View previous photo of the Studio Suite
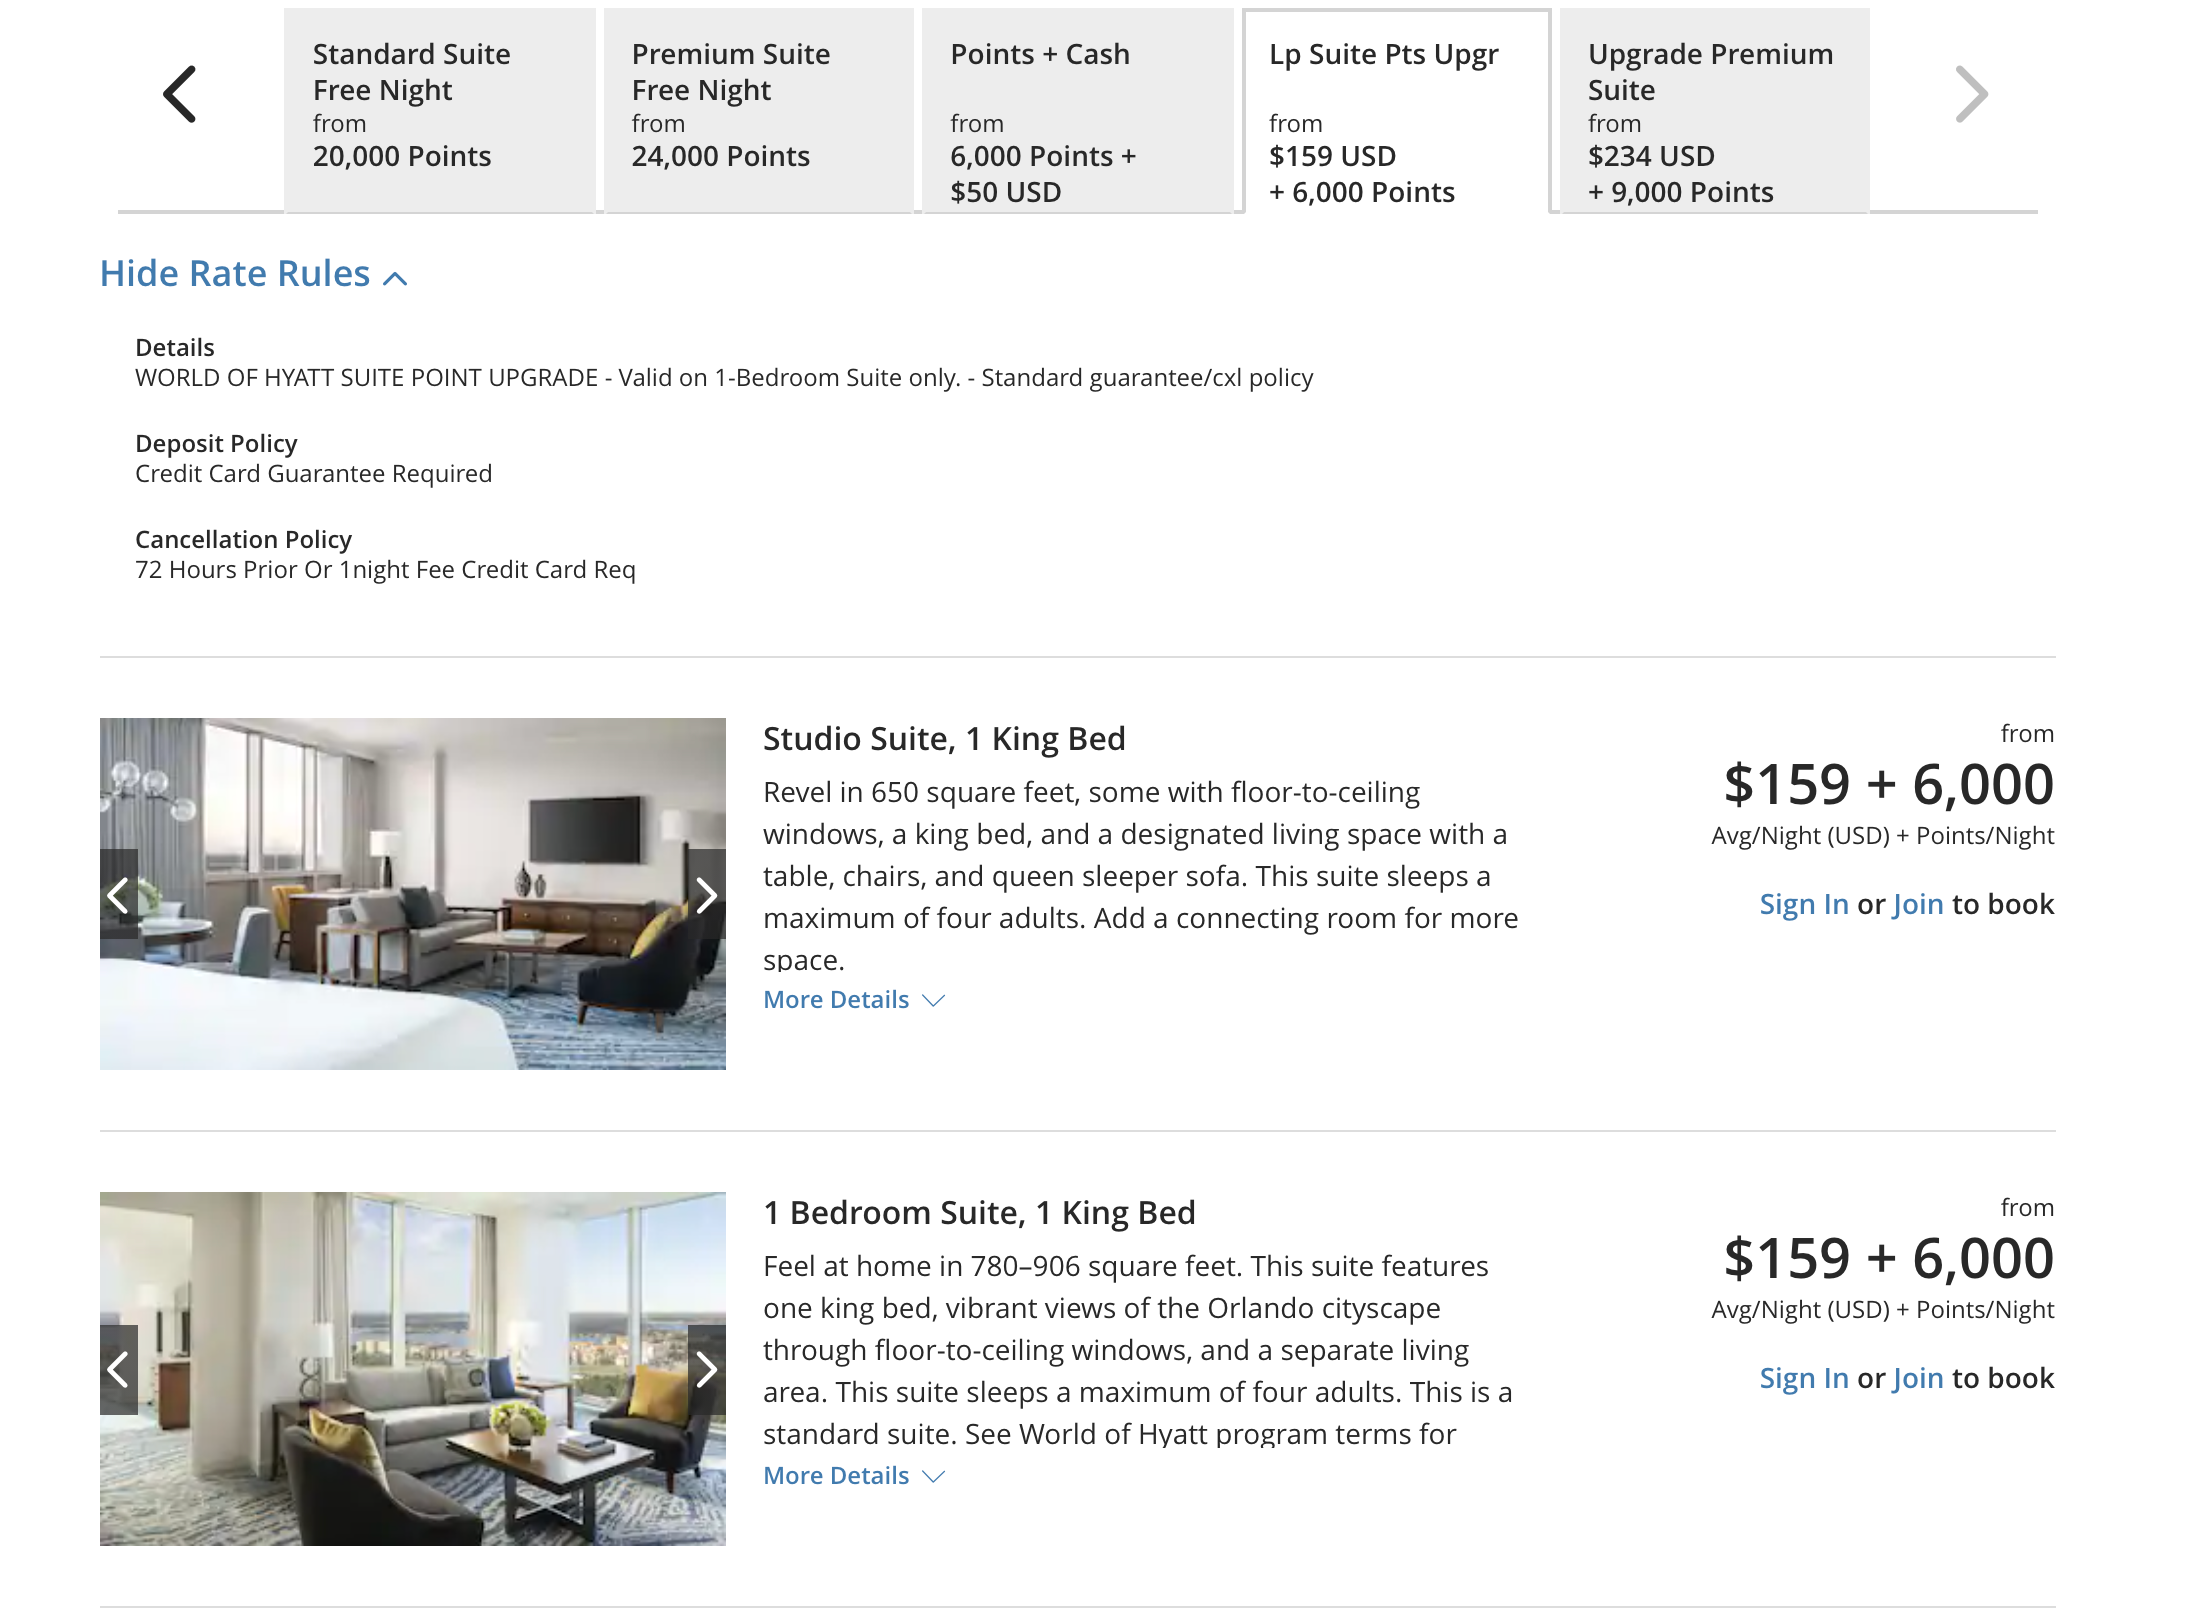This screenshot has height=1616, width=2198. click(120, 897)
